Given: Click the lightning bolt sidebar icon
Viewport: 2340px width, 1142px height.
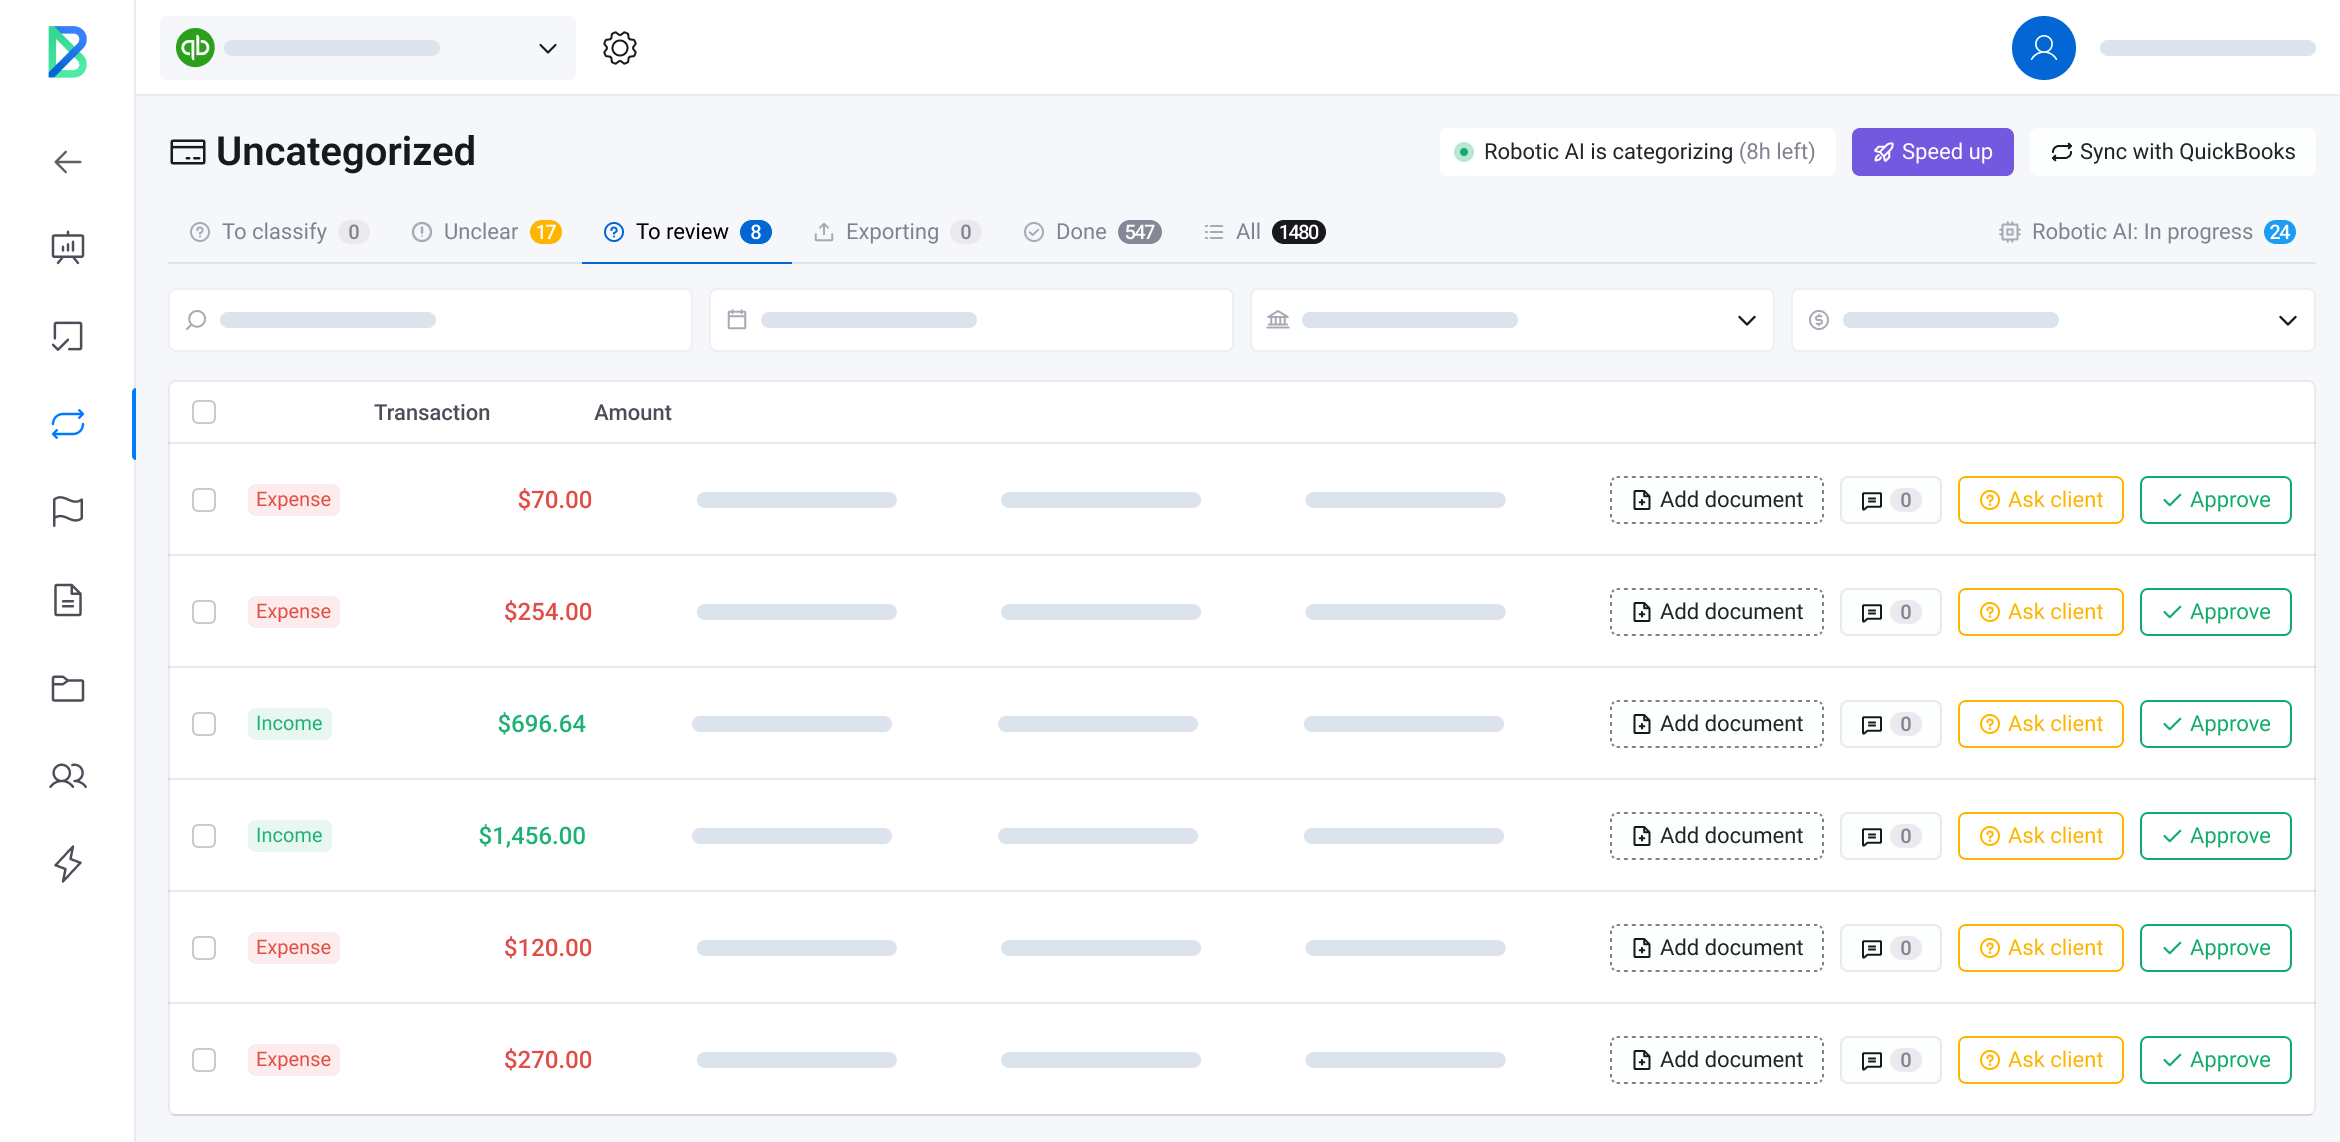Looking at the screenshot, I should pyautogui.click(x=67, y=863).
